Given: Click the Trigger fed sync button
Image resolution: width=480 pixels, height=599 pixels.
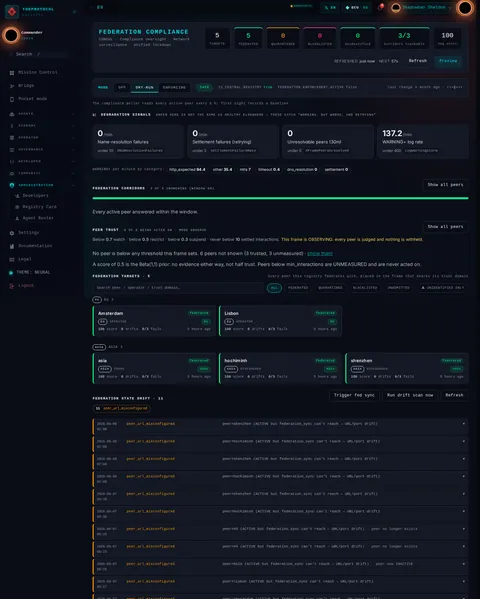Looking at the screenshot, I should (x=354, y=395).
